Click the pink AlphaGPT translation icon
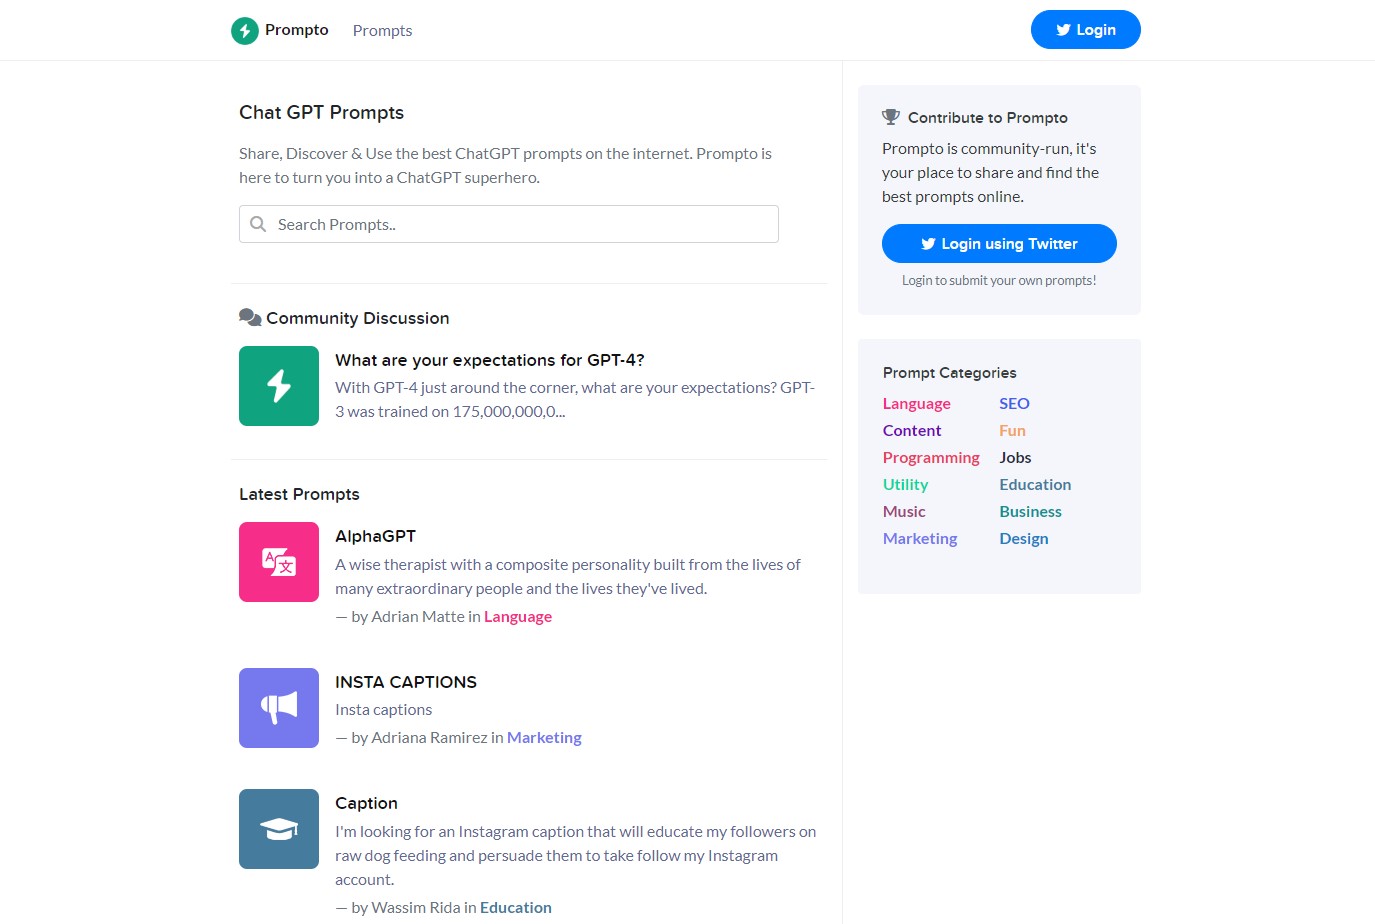This screenshot has width=1375, height=924. pos(279,562)
